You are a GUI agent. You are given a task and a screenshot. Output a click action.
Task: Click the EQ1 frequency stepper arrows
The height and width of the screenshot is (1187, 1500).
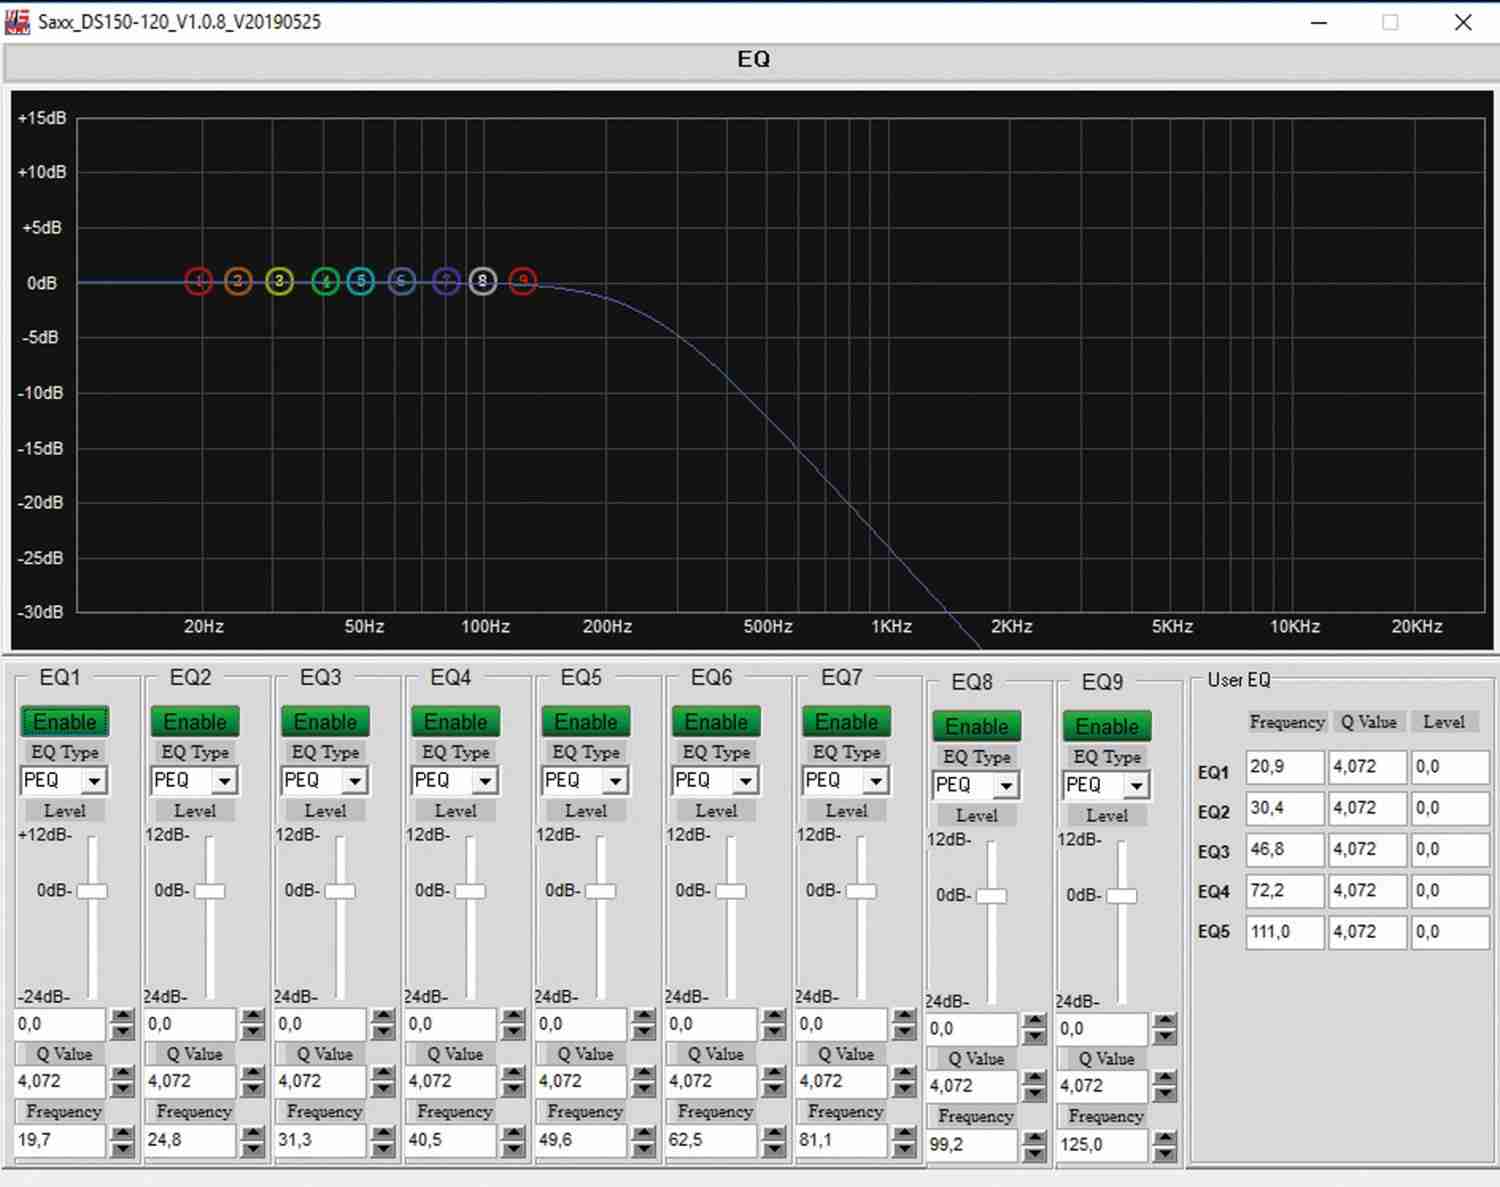pos(122,1140)
